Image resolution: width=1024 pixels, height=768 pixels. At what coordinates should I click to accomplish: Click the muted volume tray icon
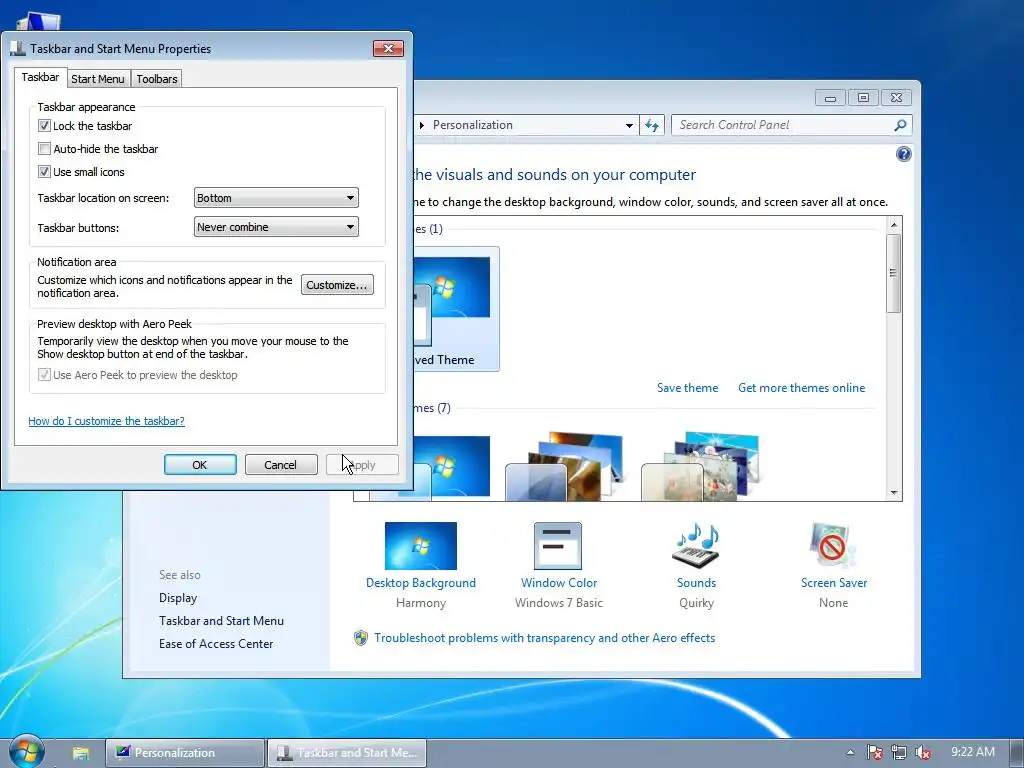coord(923,753)
